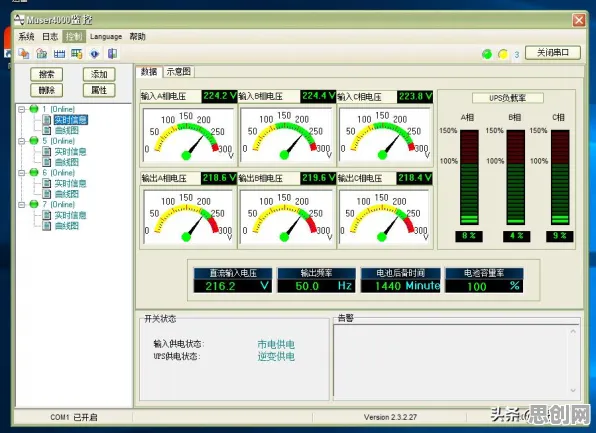This screenshot has height=433, width=596.
Task: Collapse device 7 (Online) tree node
Action: coord(22,205)
